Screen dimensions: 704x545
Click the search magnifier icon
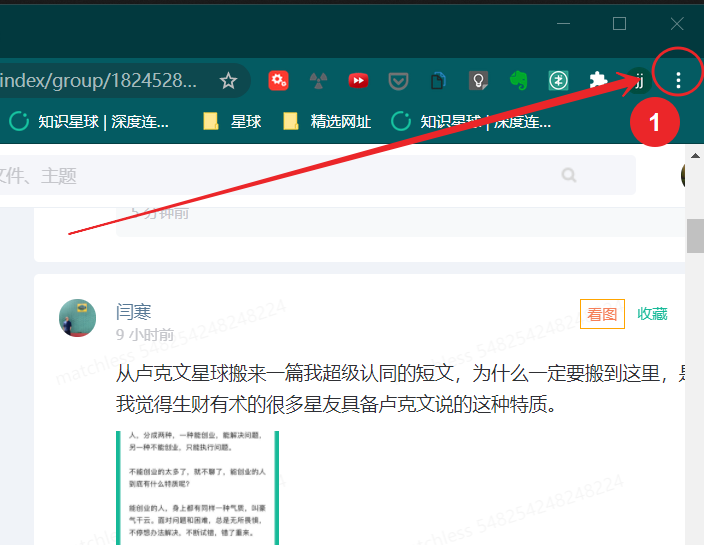(x=569, y=175)
